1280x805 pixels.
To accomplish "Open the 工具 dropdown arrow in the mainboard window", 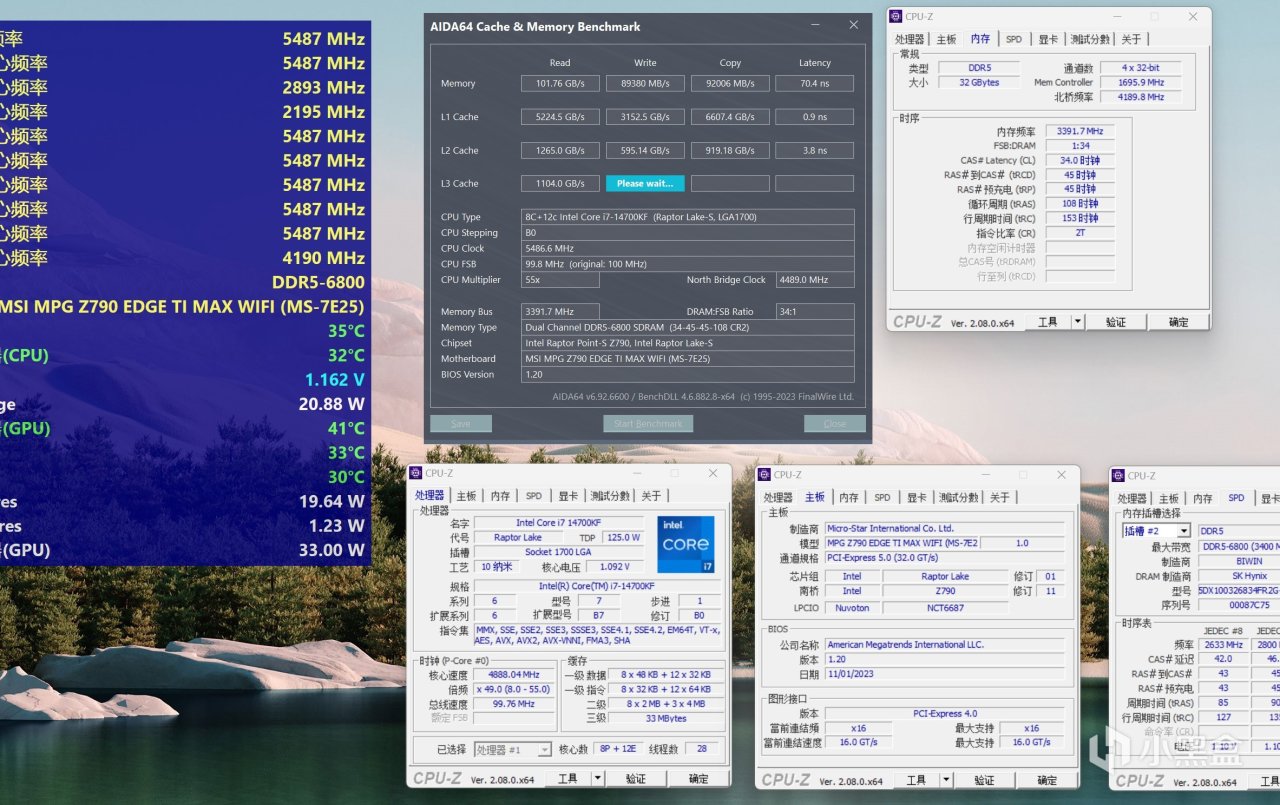I will pos(946,779).
